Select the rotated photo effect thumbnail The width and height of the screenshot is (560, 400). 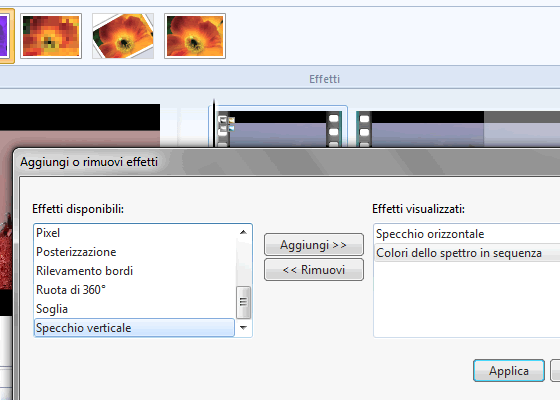click(123, 36)
